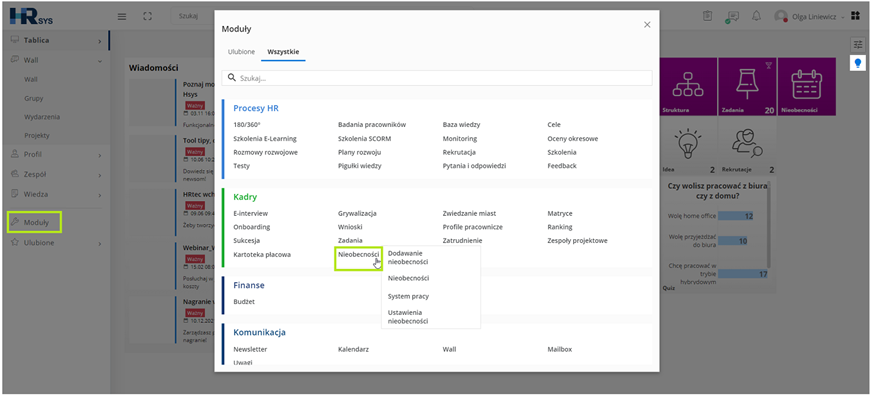
Task: Select Nieobecności in the submenu
Action: (408, 278)
